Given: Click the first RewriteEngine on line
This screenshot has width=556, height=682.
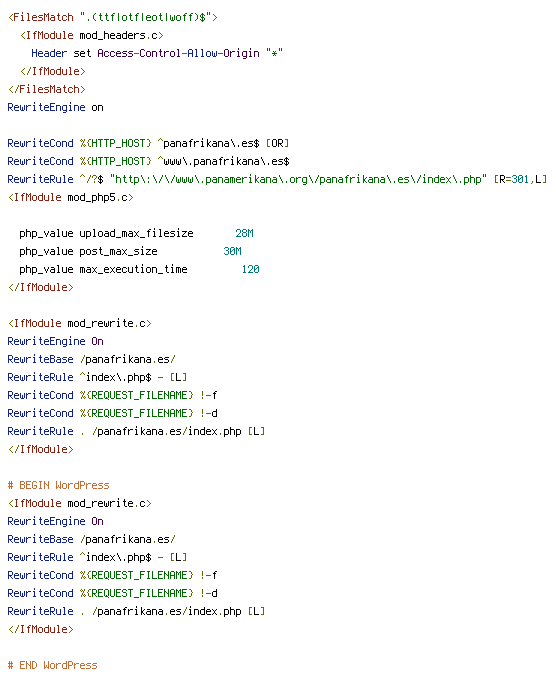Looking at the screenshot, I should pyautogui.click(x=55, y=107).
